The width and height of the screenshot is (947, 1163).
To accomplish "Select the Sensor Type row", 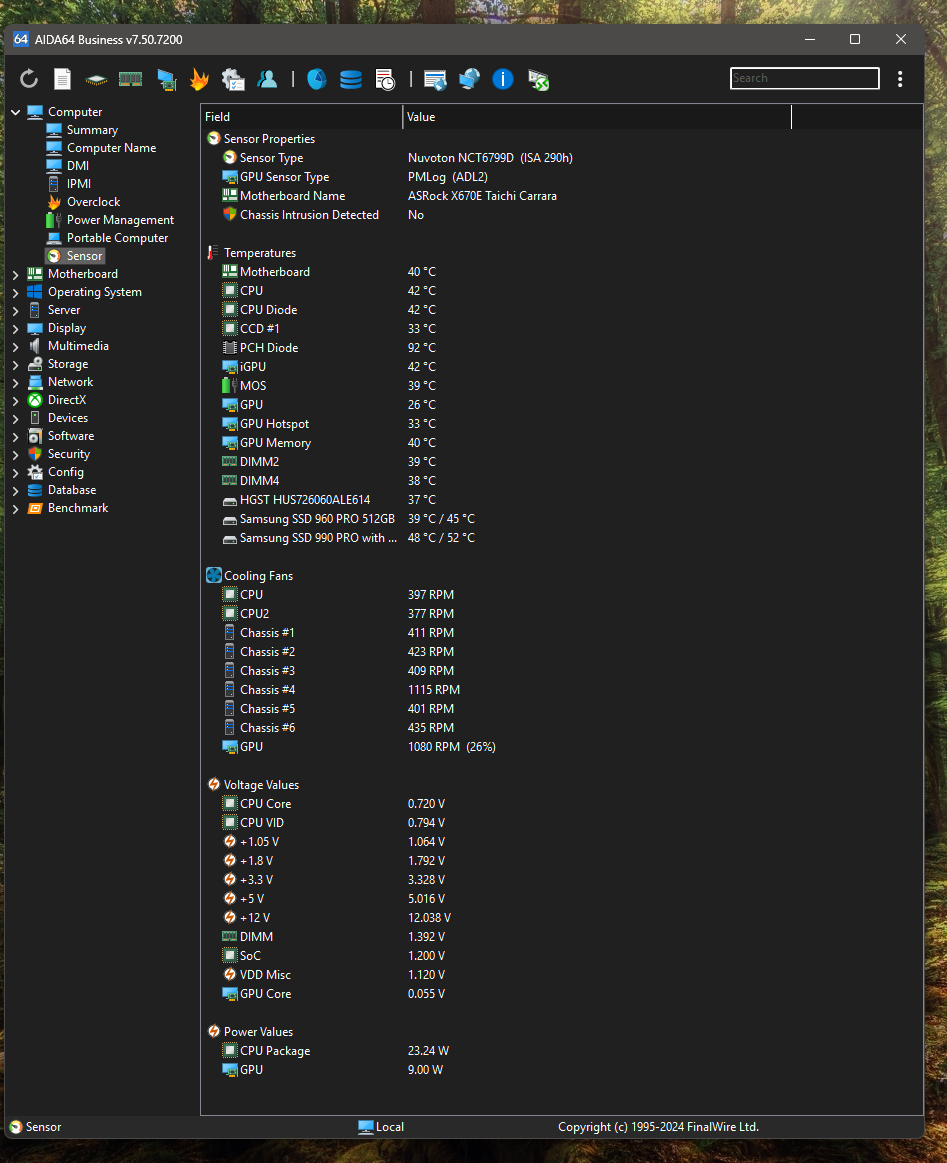I will tap(561, 158).
